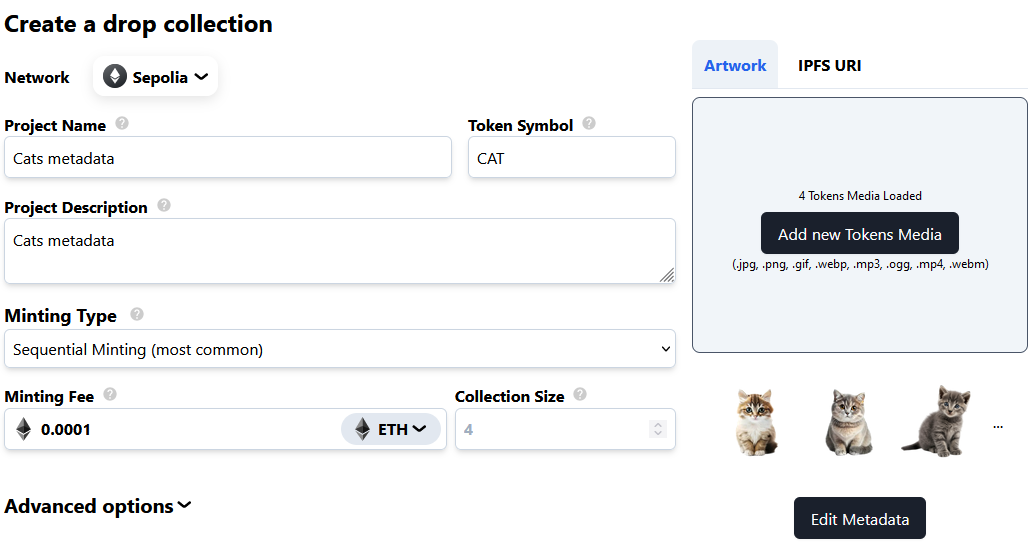Switch to the IPFS URI tab
1034x547 pixels.
point(829,65)
